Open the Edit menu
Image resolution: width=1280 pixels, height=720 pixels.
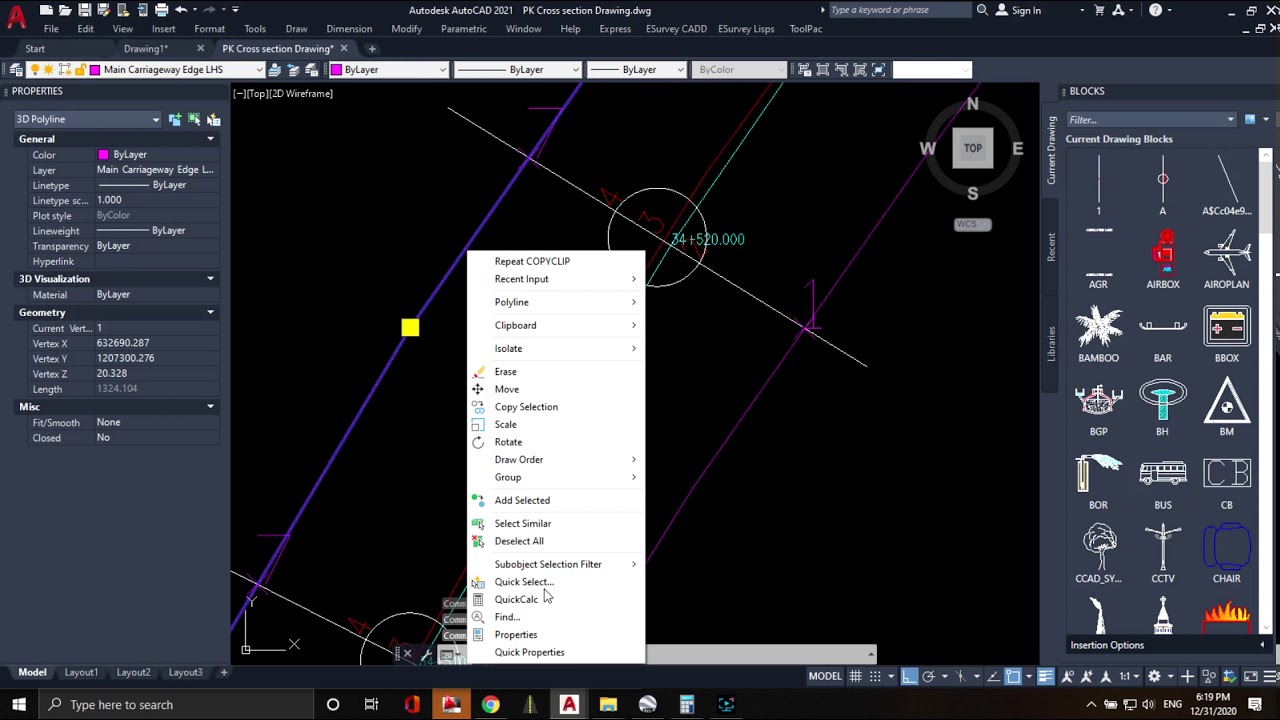tap(85, 29)
